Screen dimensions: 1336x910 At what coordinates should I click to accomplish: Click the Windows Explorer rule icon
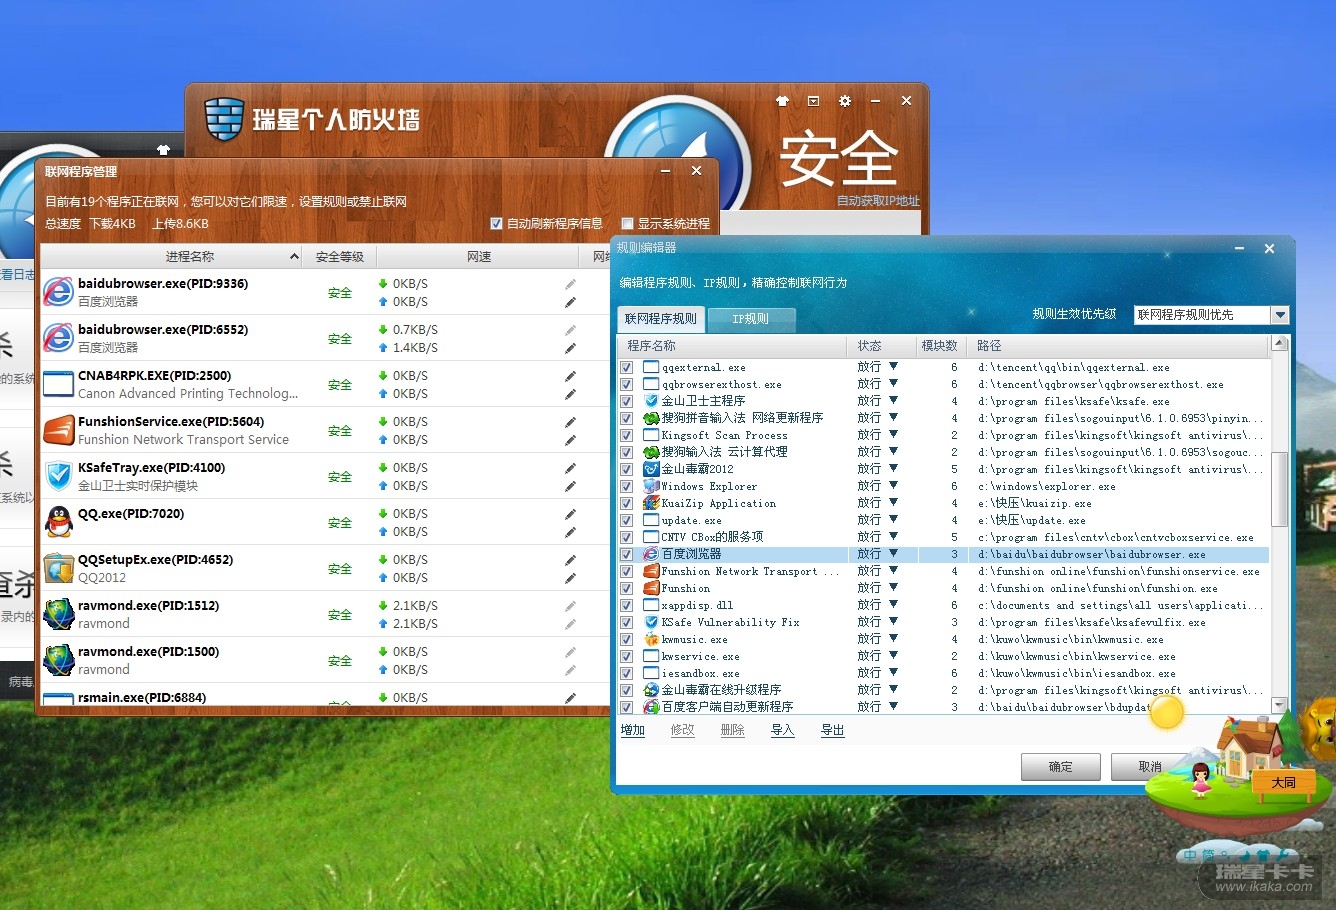coord(651,486)
